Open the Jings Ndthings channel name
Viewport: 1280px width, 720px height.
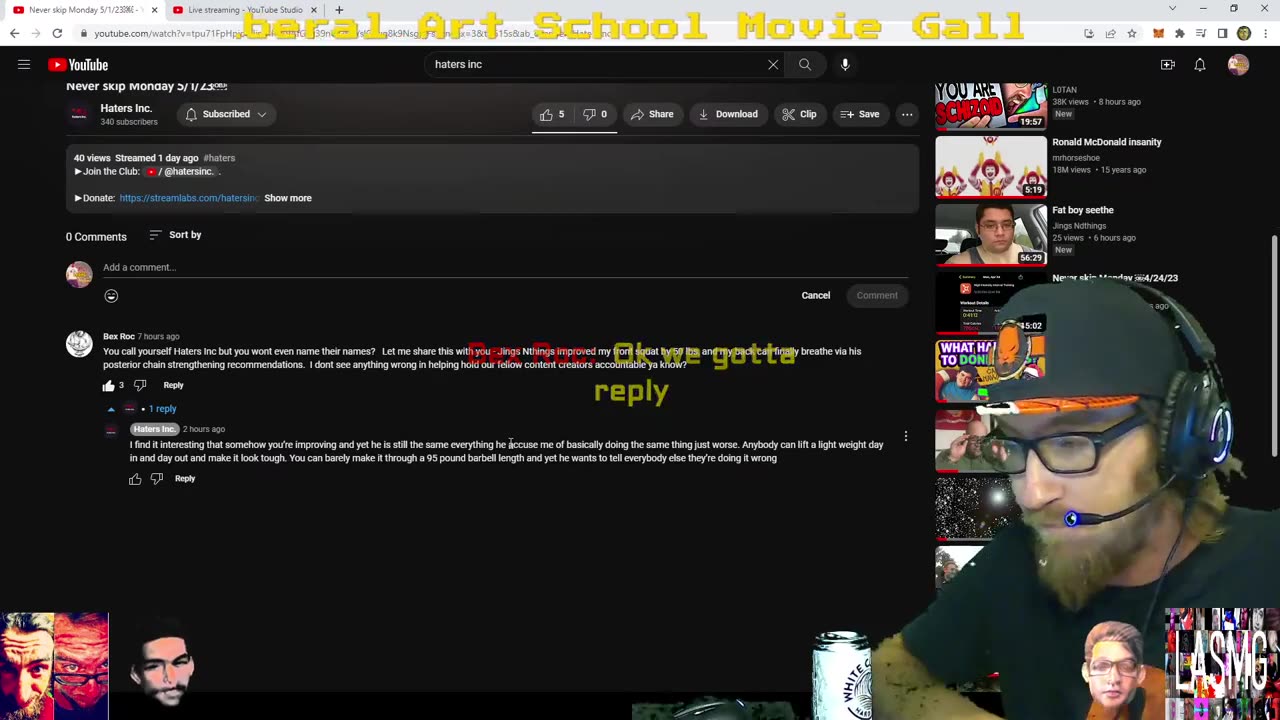point(1079,227)
